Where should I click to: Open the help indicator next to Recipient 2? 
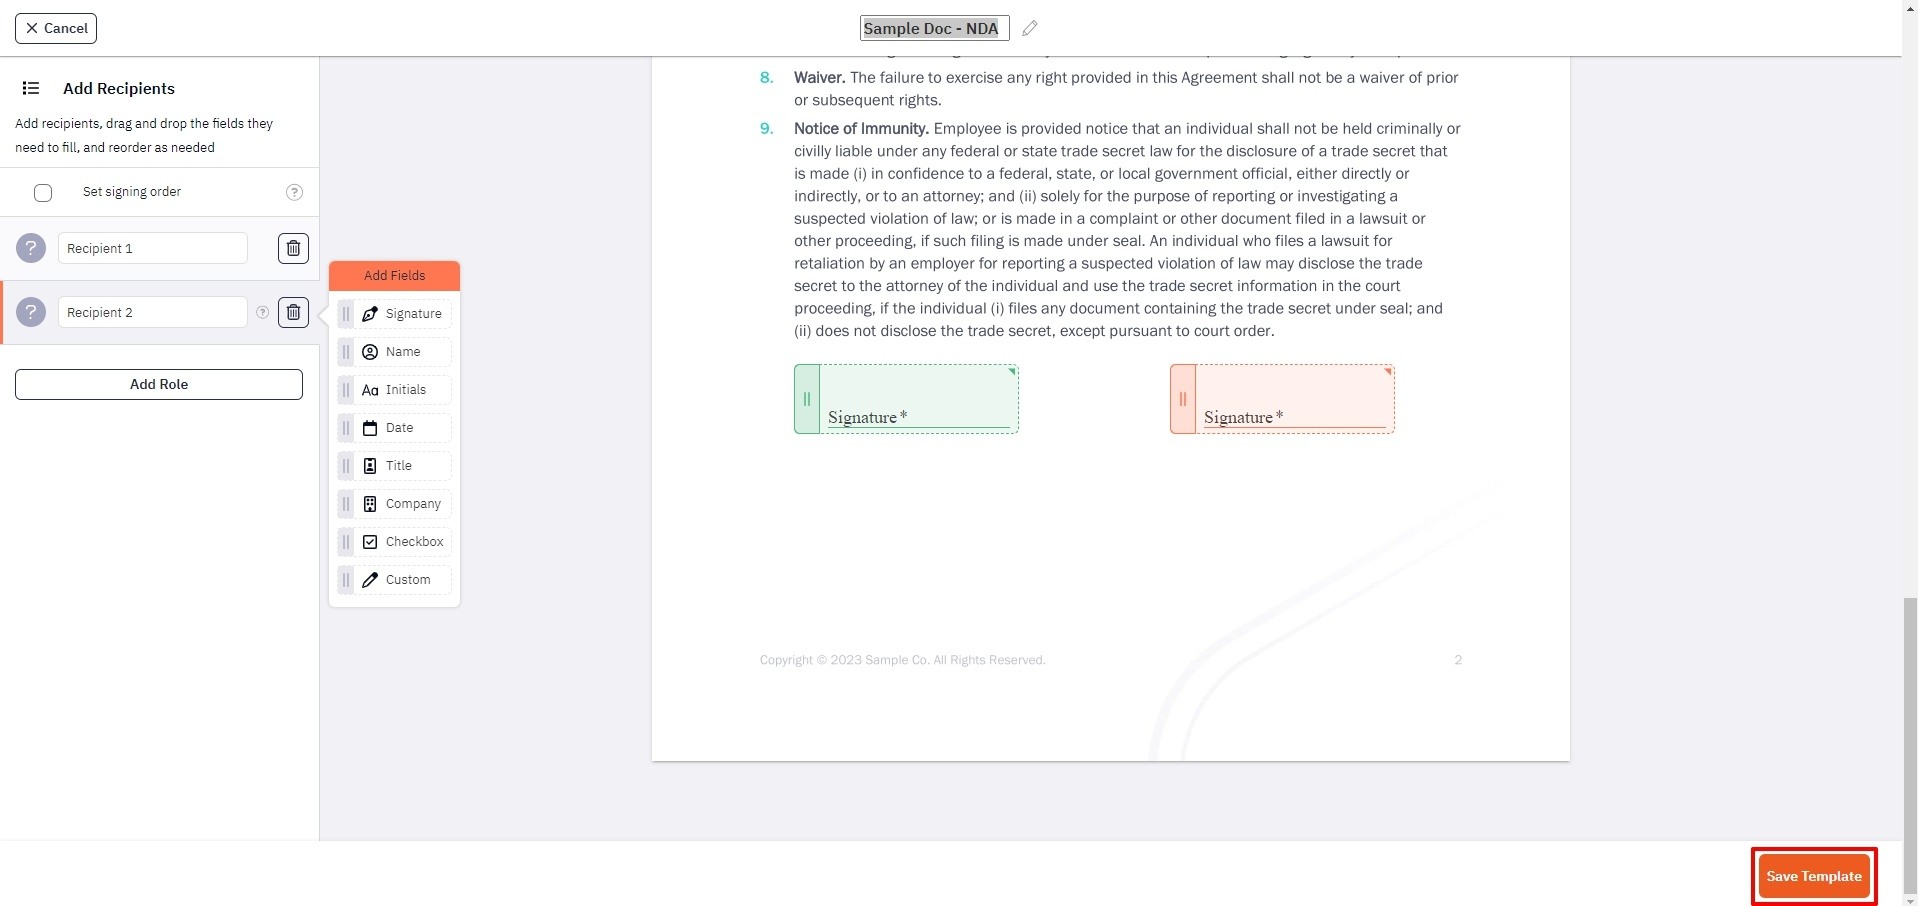pos(261,312)
